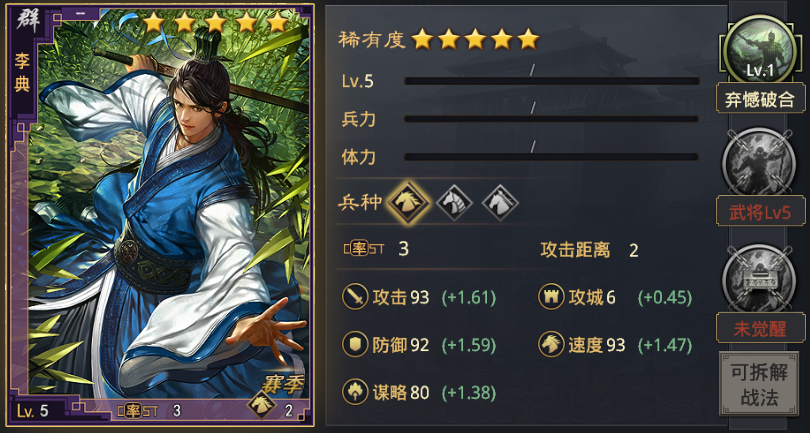The width and height of the screenshot is (810, 433).
Task: Click the 可拆解战法 button
Action: pos(759,384)
